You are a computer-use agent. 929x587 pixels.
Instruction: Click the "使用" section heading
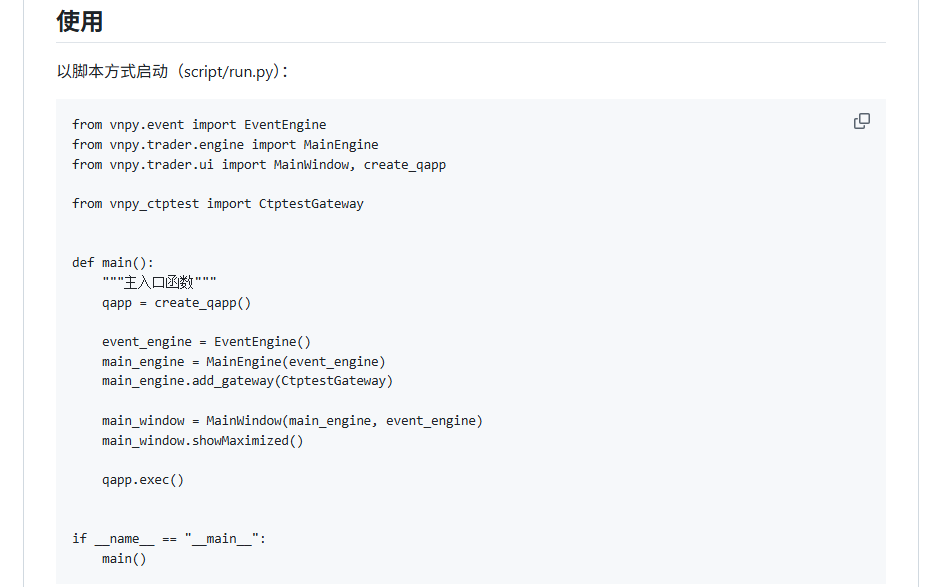pos(80,20)
